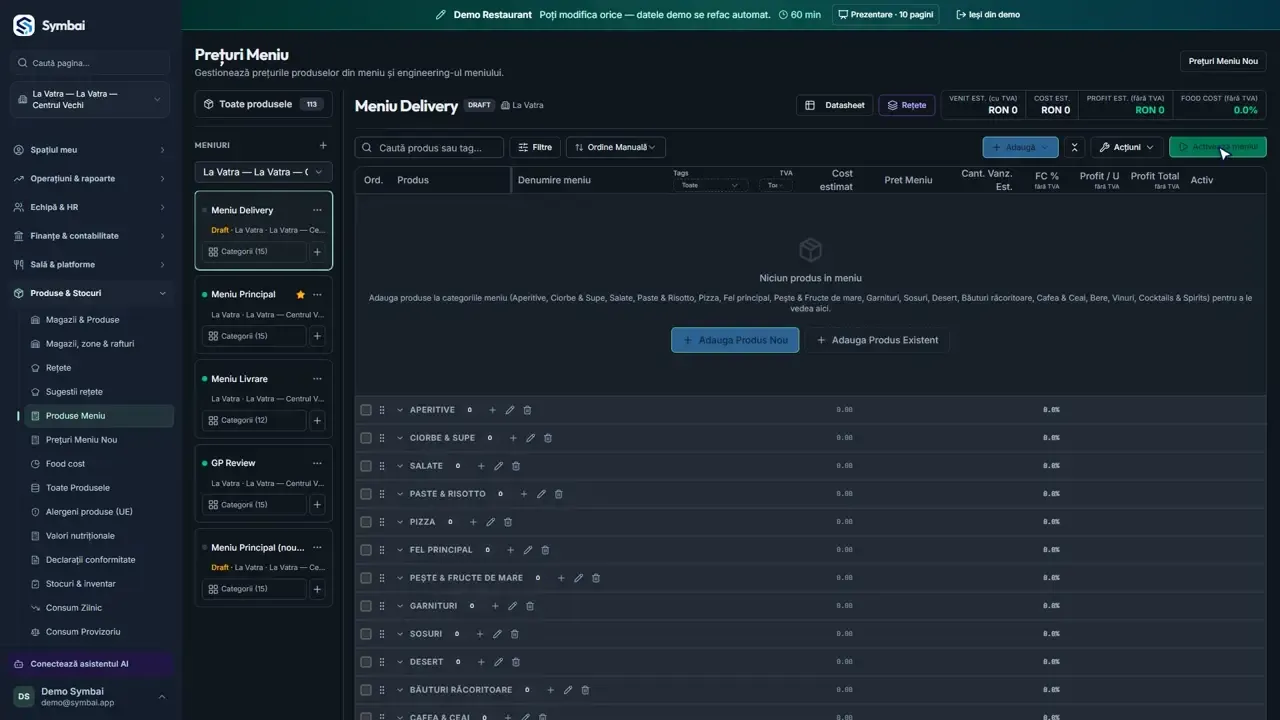Open the three-dot menu for Meniu Principal
The height and width of the screenshot is (720, 1280).
[x=317, y=295]
